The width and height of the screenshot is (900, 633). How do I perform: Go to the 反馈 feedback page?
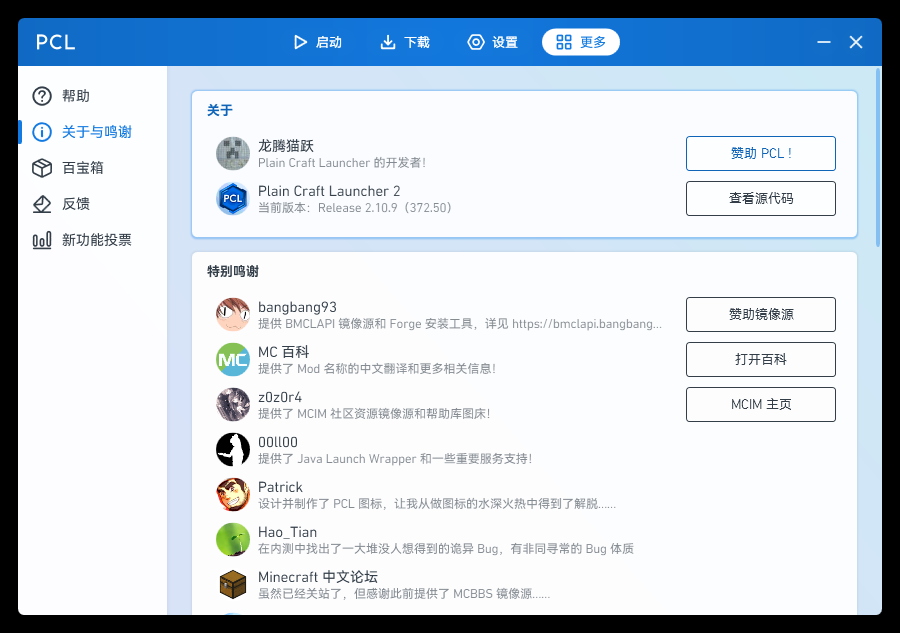(92, 204)
